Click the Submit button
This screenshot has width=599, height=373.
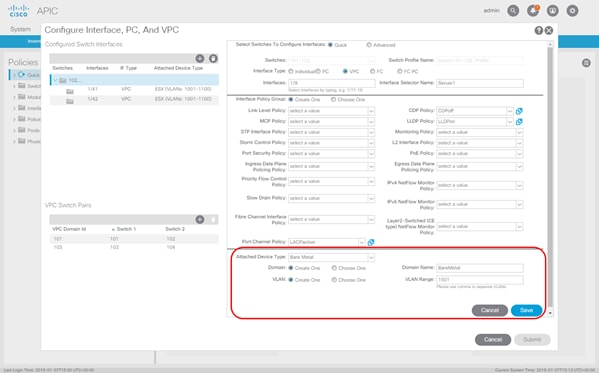point(532,339)
